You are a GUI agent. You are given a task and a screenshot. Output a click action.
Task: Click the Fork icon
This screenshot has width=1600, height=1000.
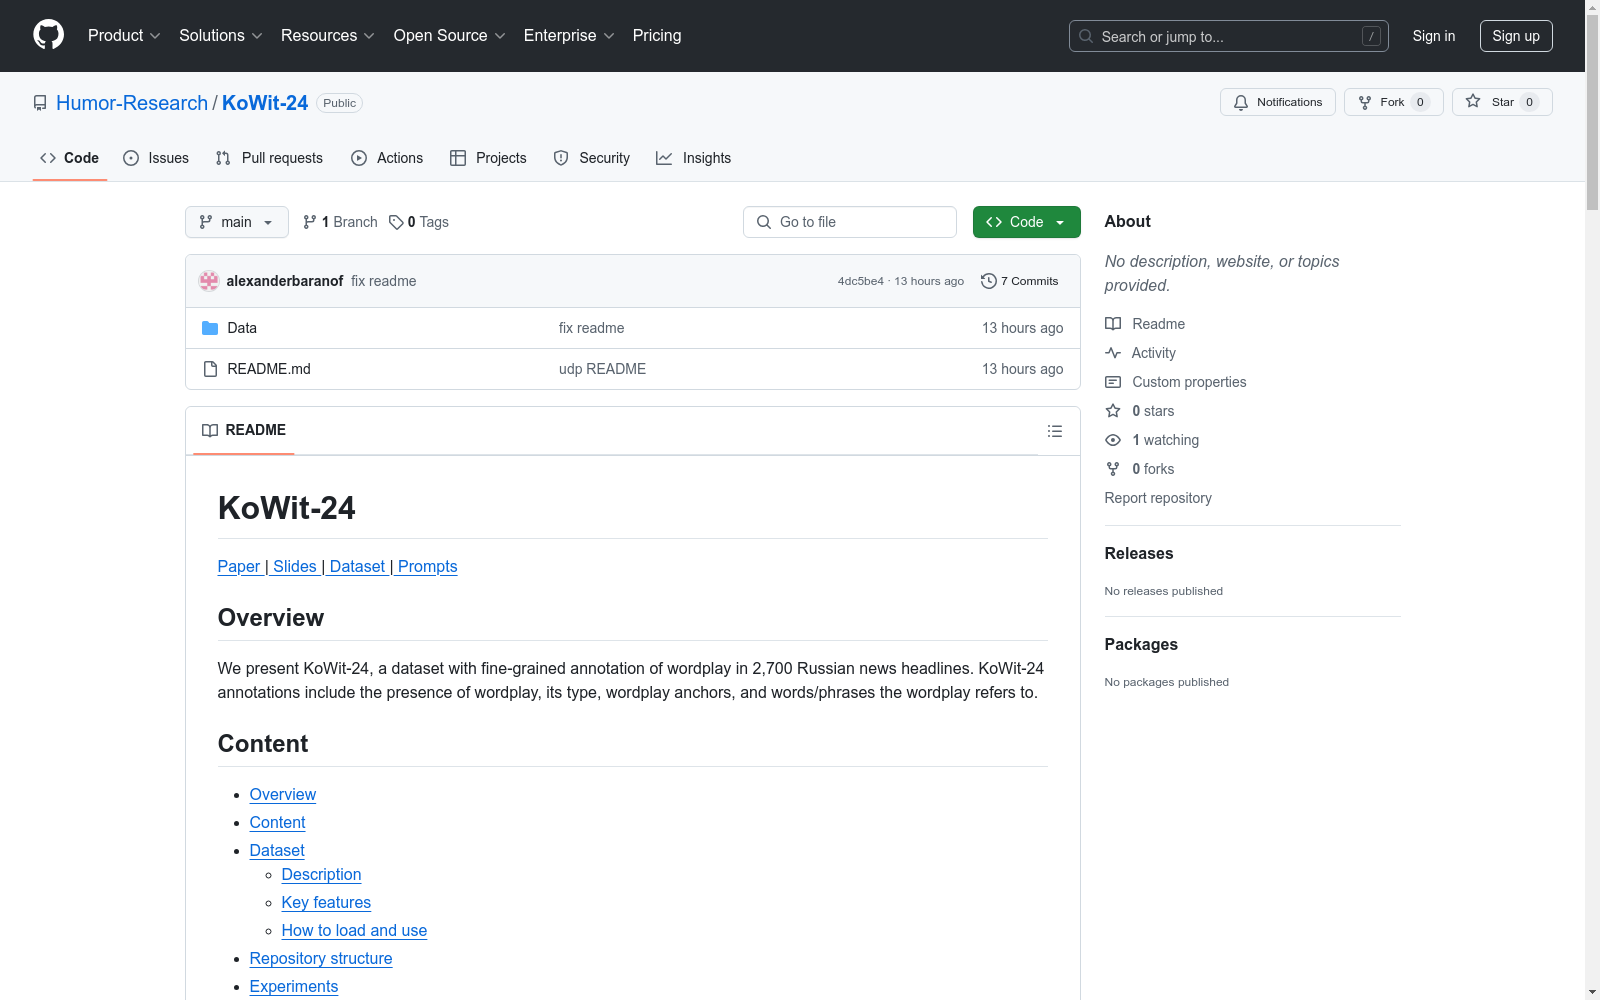(x=1365, y=102)
